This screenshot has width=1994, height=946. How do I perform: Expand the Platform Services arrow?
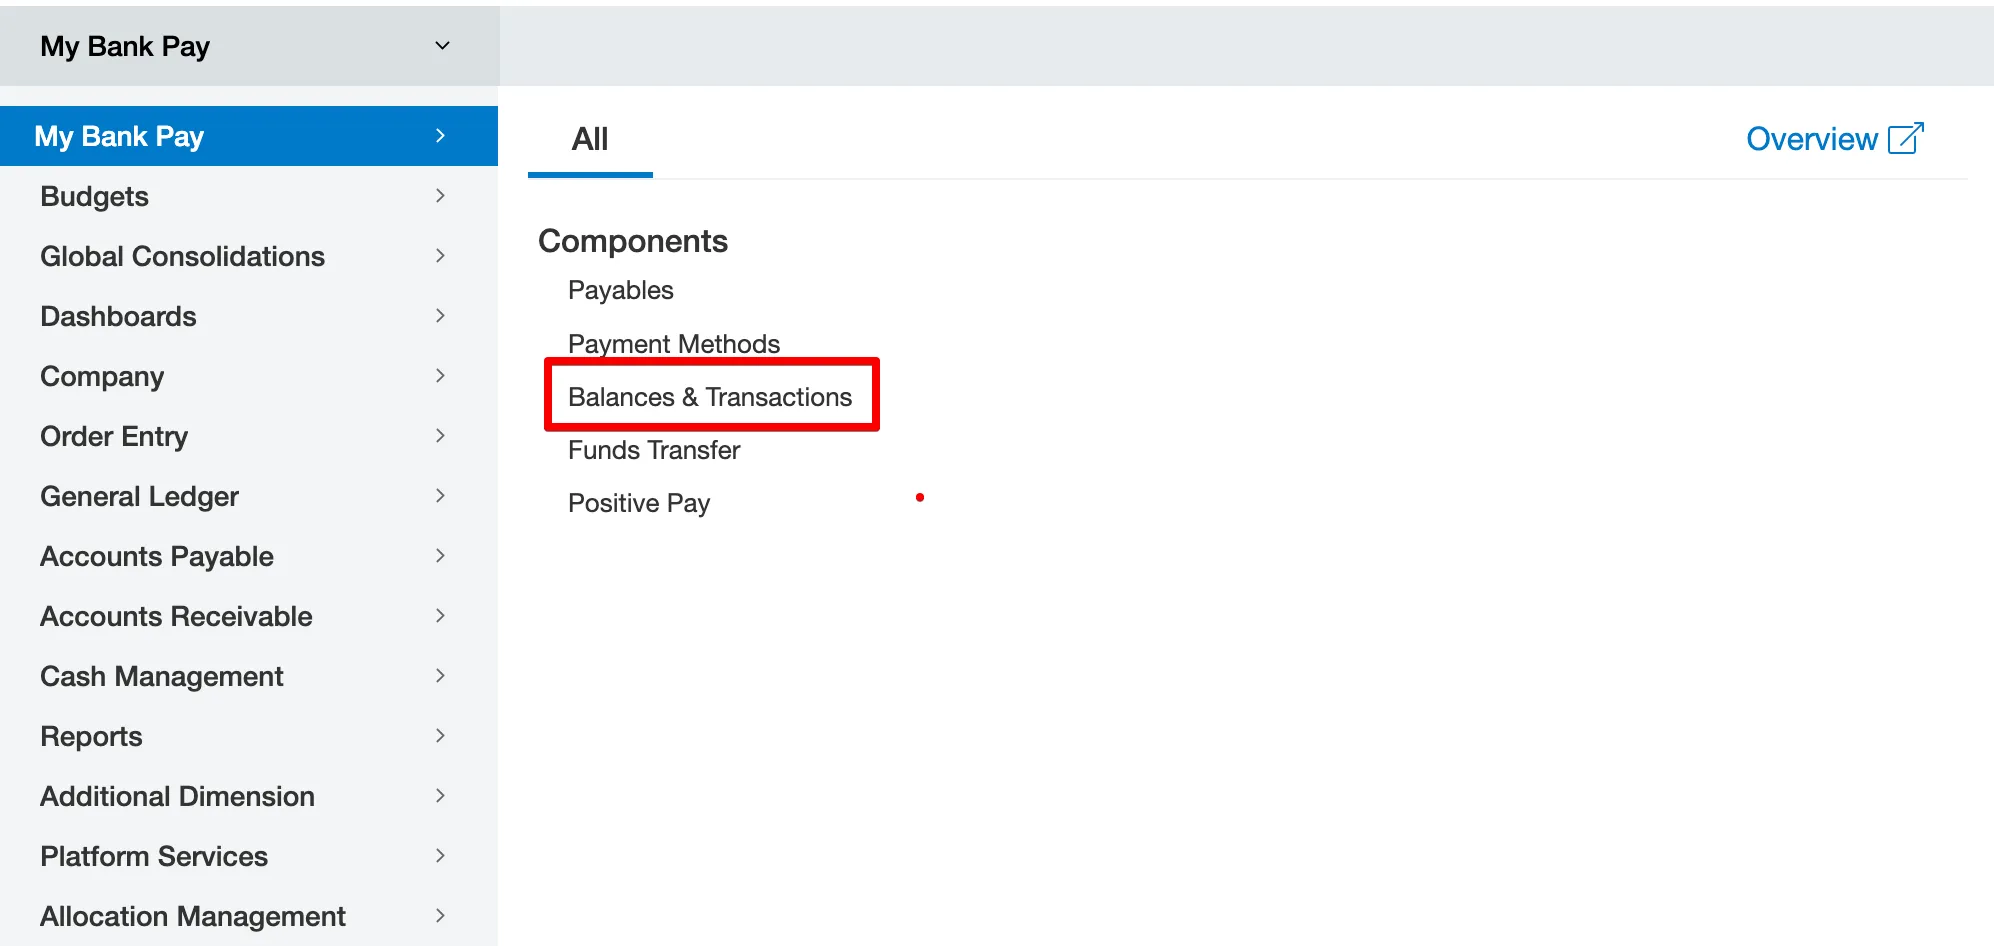(440, 856)
